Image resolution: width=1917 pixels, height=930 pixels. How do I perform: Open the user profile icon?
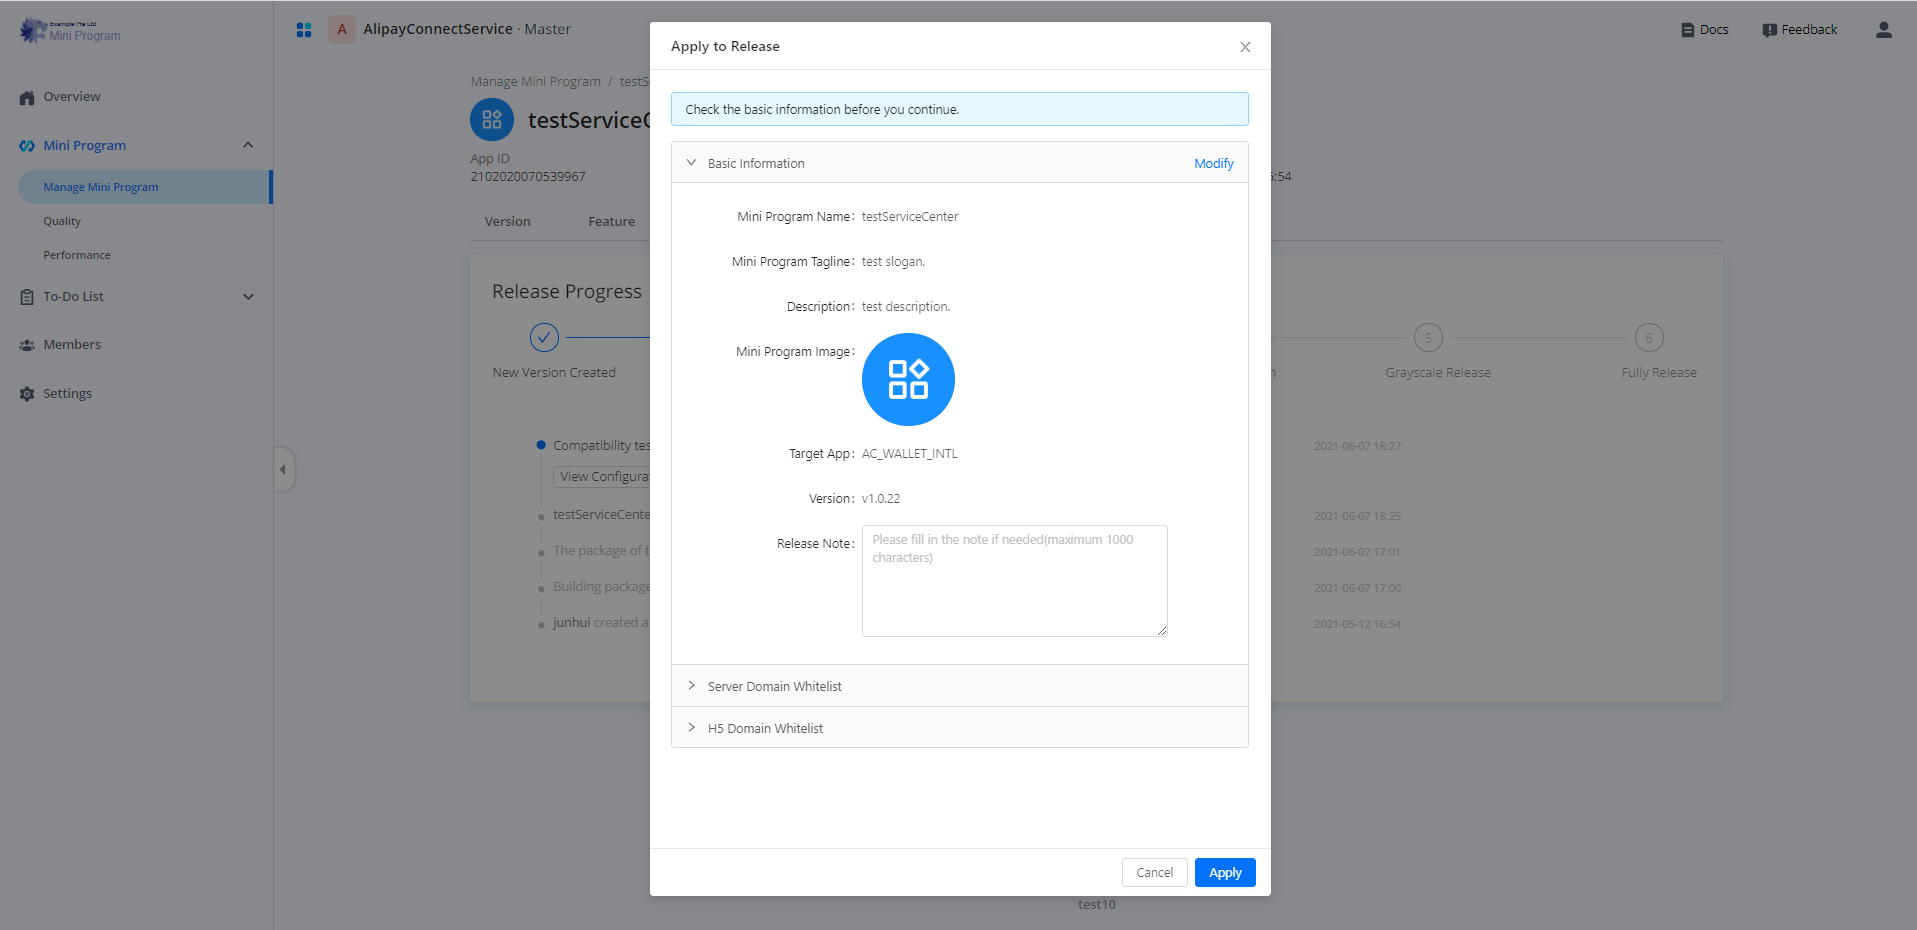pos(1883,30)
